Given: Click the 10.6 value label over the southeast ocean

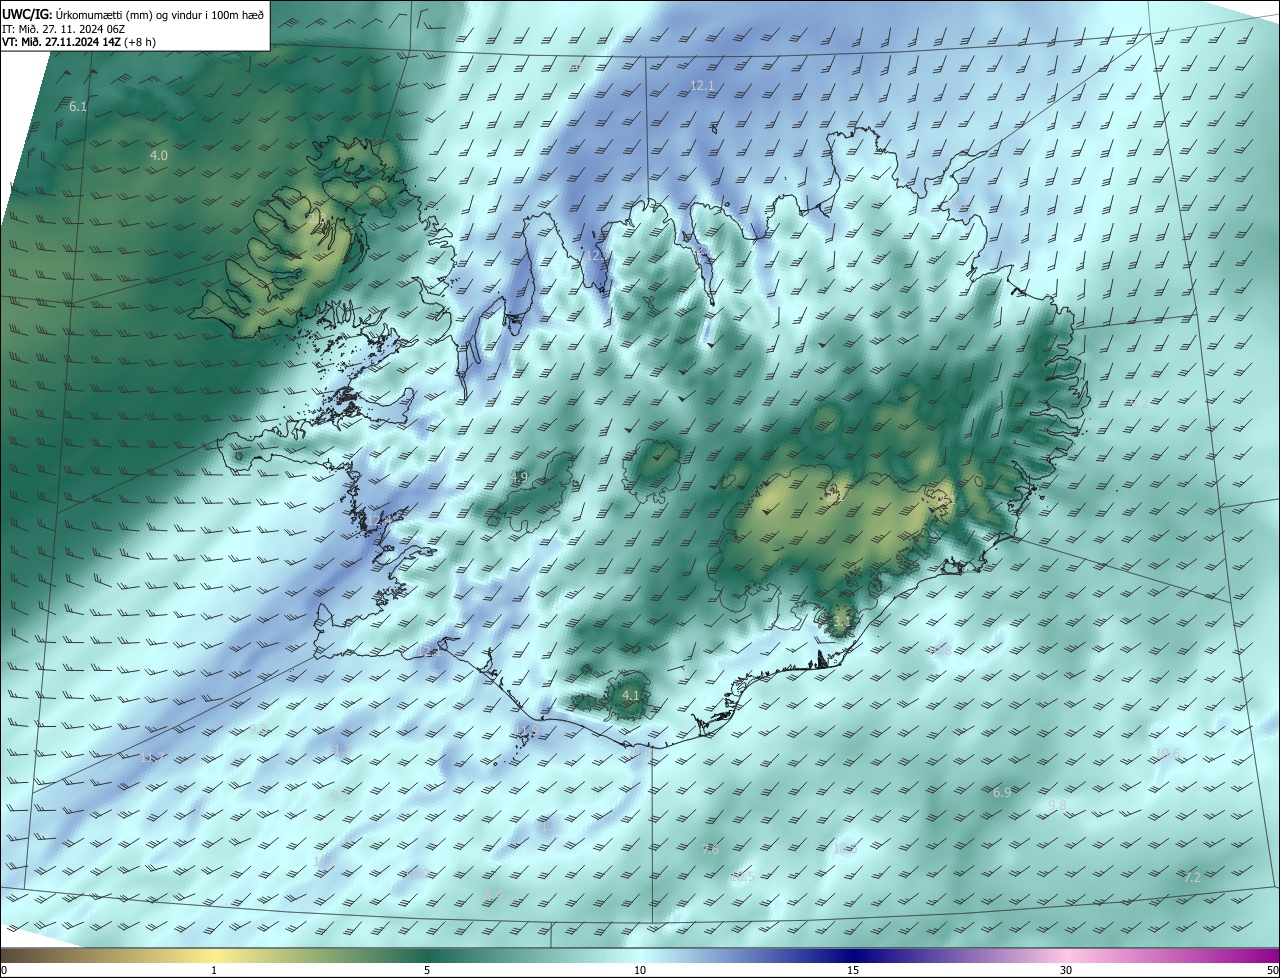Looking at the screenshot, I should (x=1167, y=753).
